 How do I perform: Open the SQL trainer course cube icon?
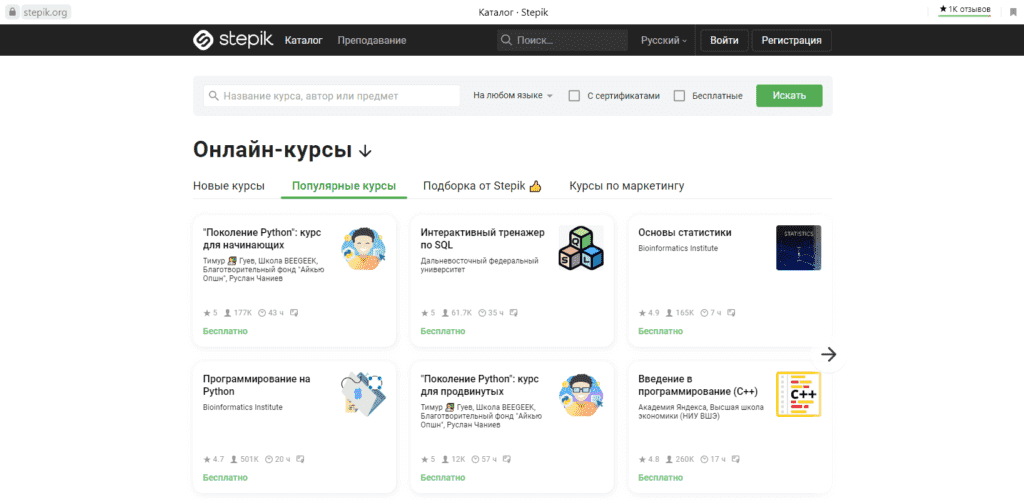pyautogui.click(x=581, y=248)
